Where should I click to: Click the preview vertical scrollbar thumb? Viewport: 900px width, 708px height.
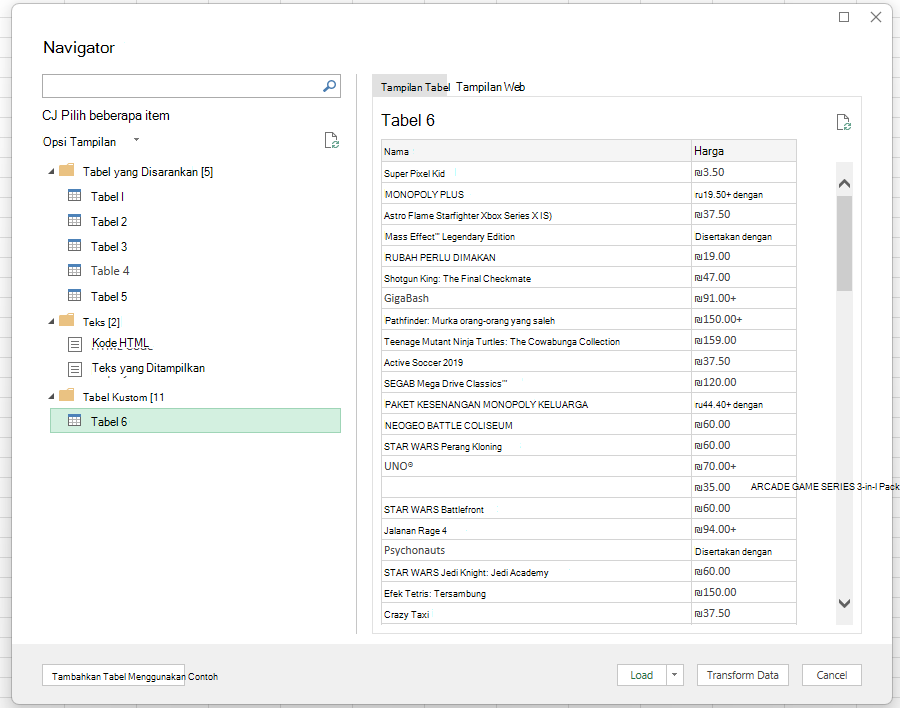coord(844,243)
